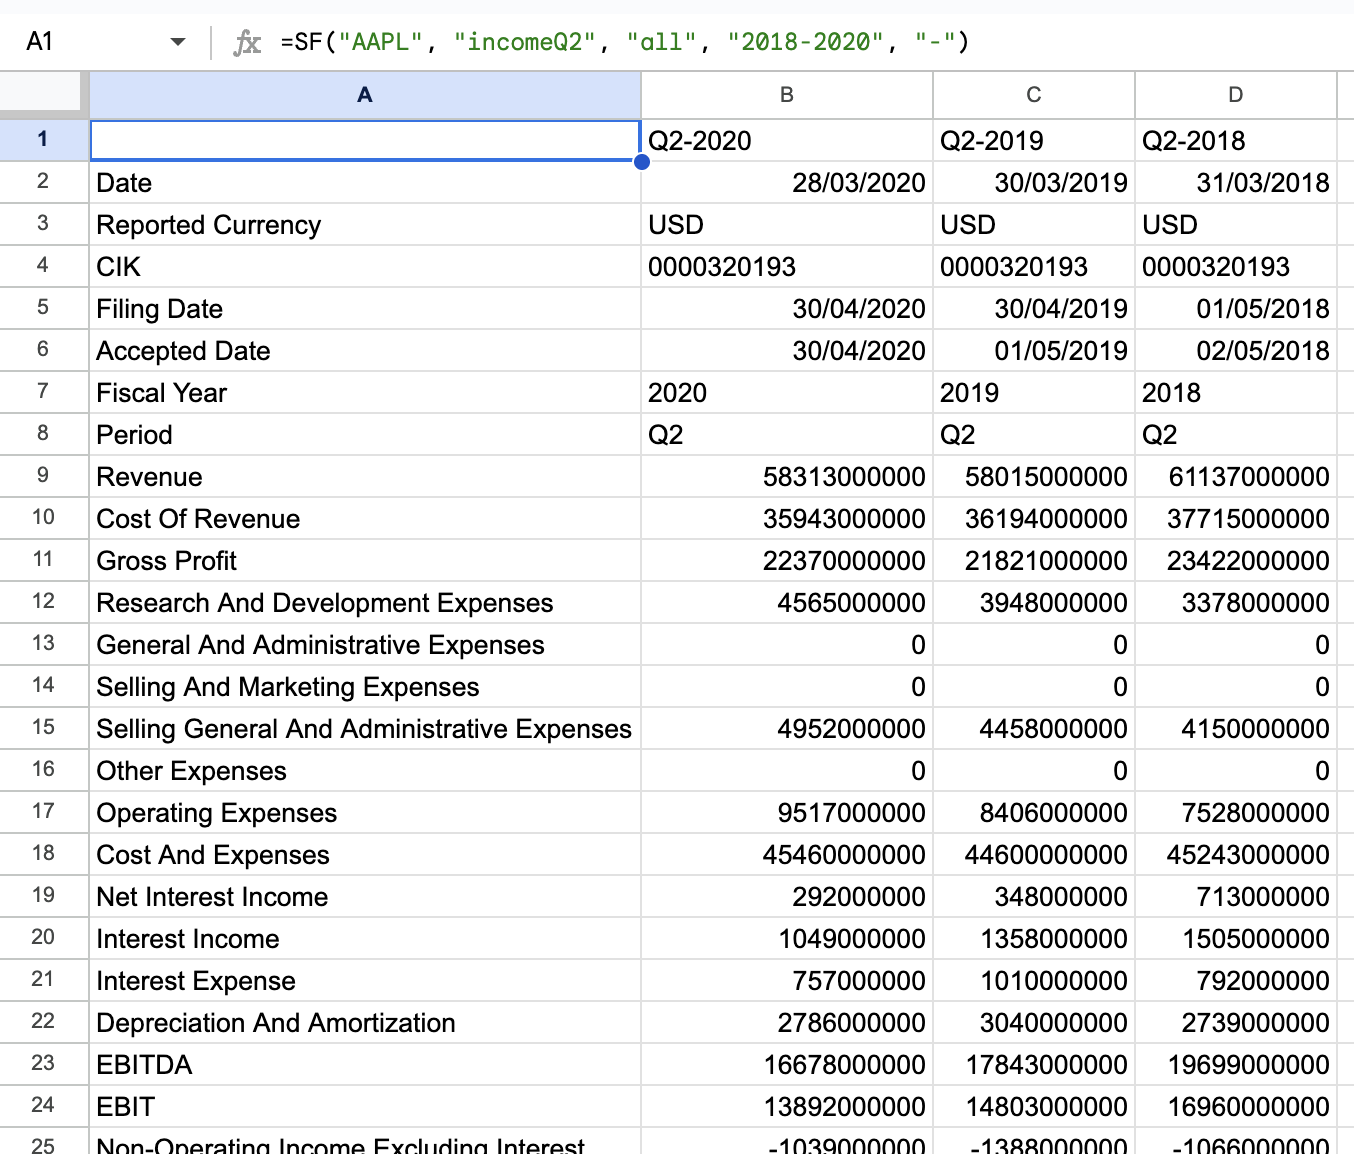Click filing date 01/05/2018

(1236, 308)
